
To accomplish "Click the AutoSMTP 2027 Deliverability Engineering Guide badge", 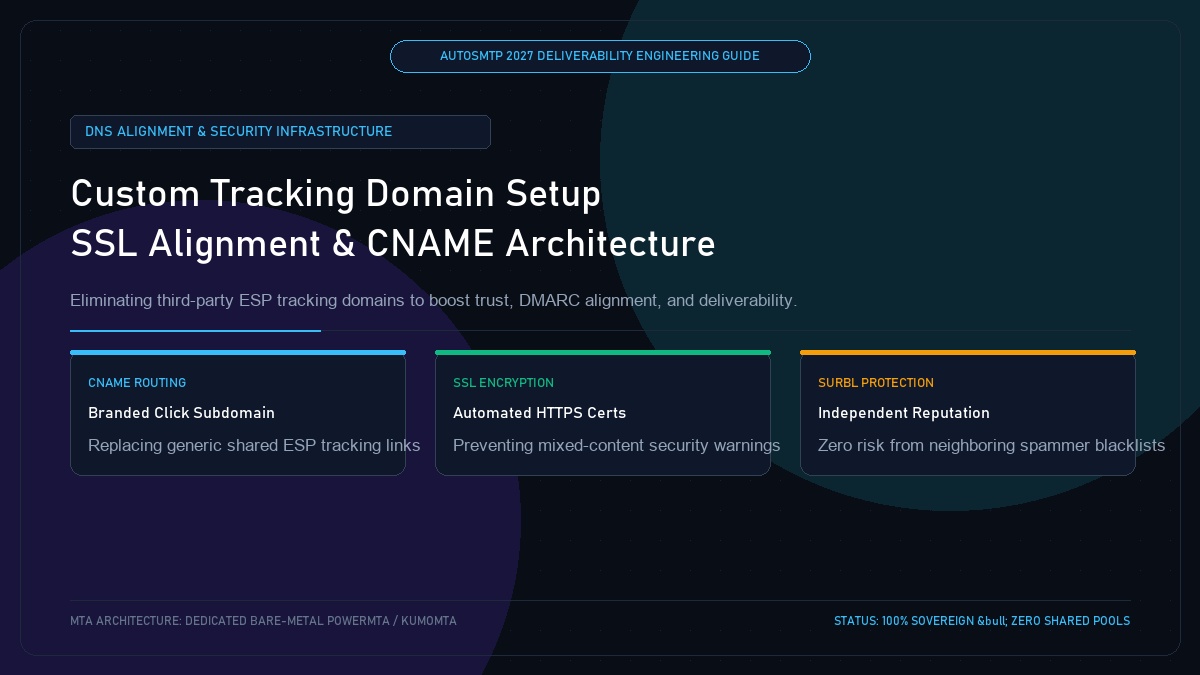I will click(600, 56).
